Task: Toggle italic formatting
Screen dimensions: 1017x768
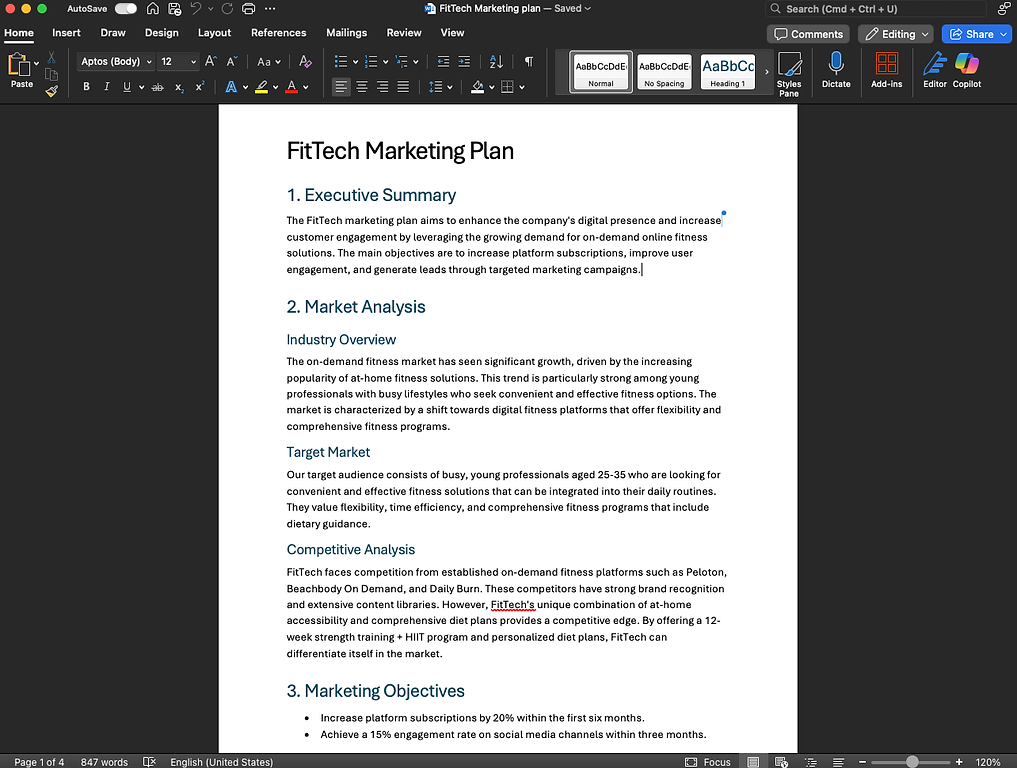Action: point(106,86)
